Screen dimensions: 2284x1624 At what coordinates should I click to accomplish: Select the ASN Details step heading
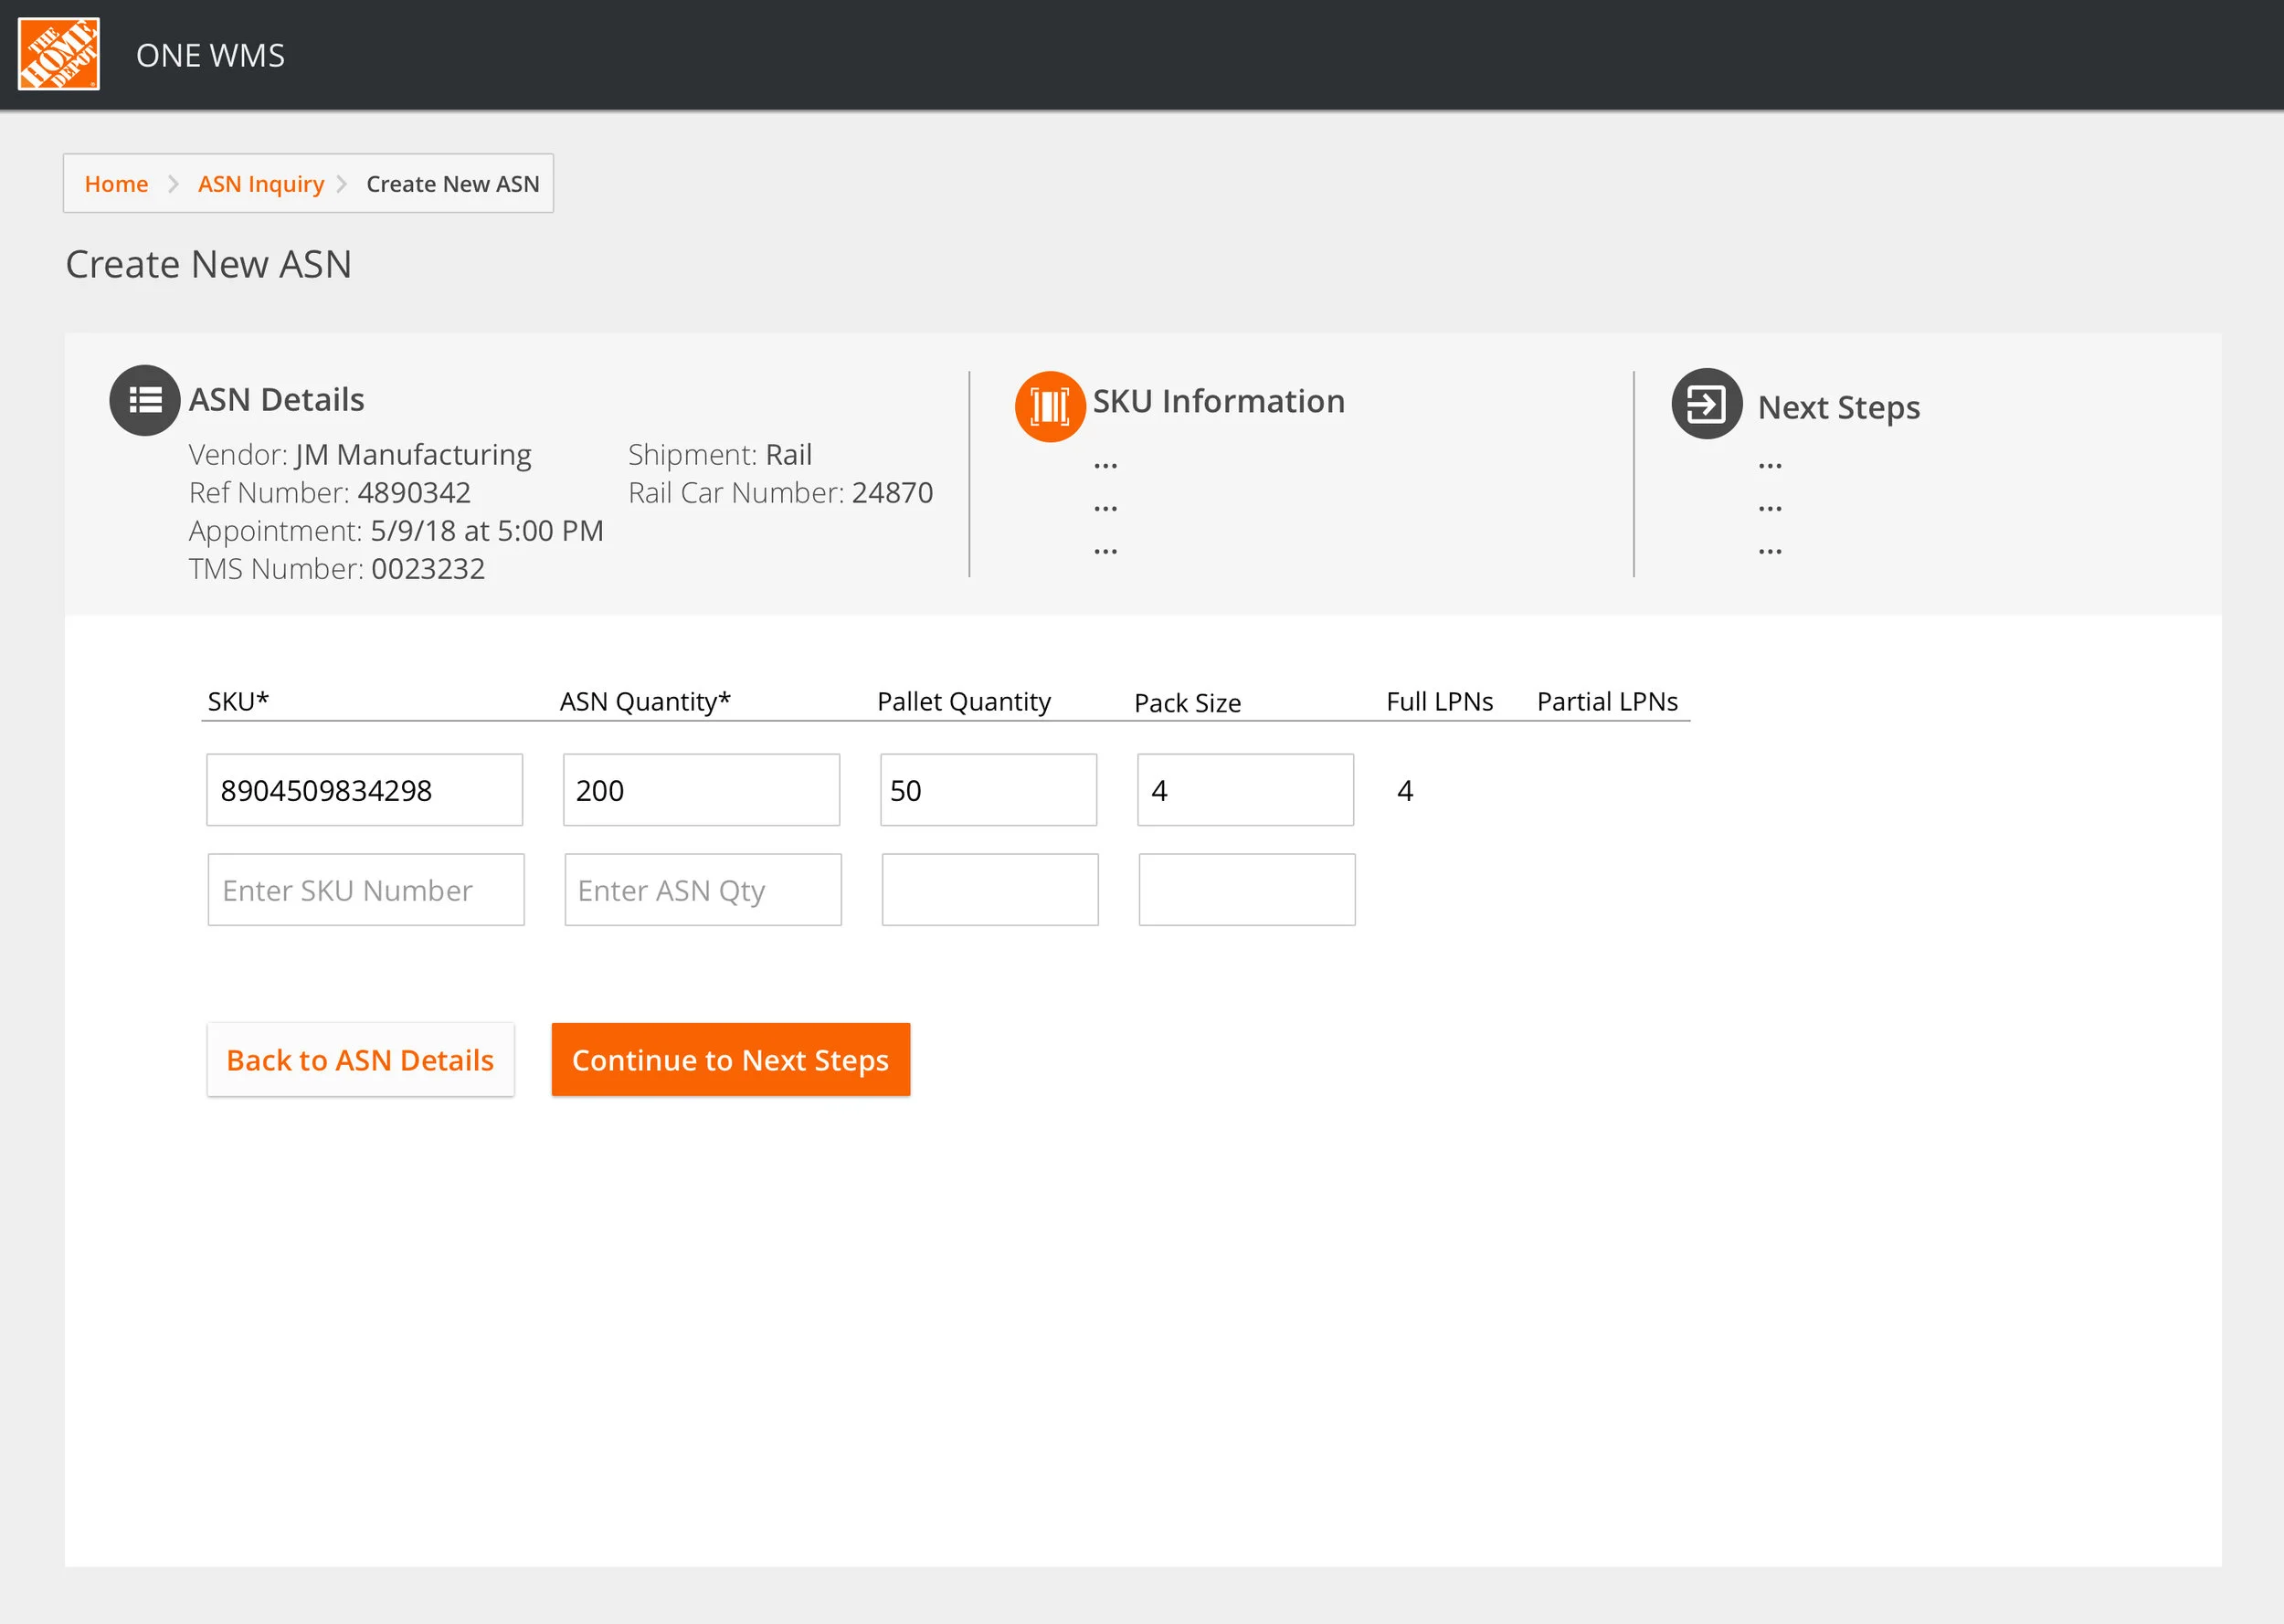click(x=276, y=399)
